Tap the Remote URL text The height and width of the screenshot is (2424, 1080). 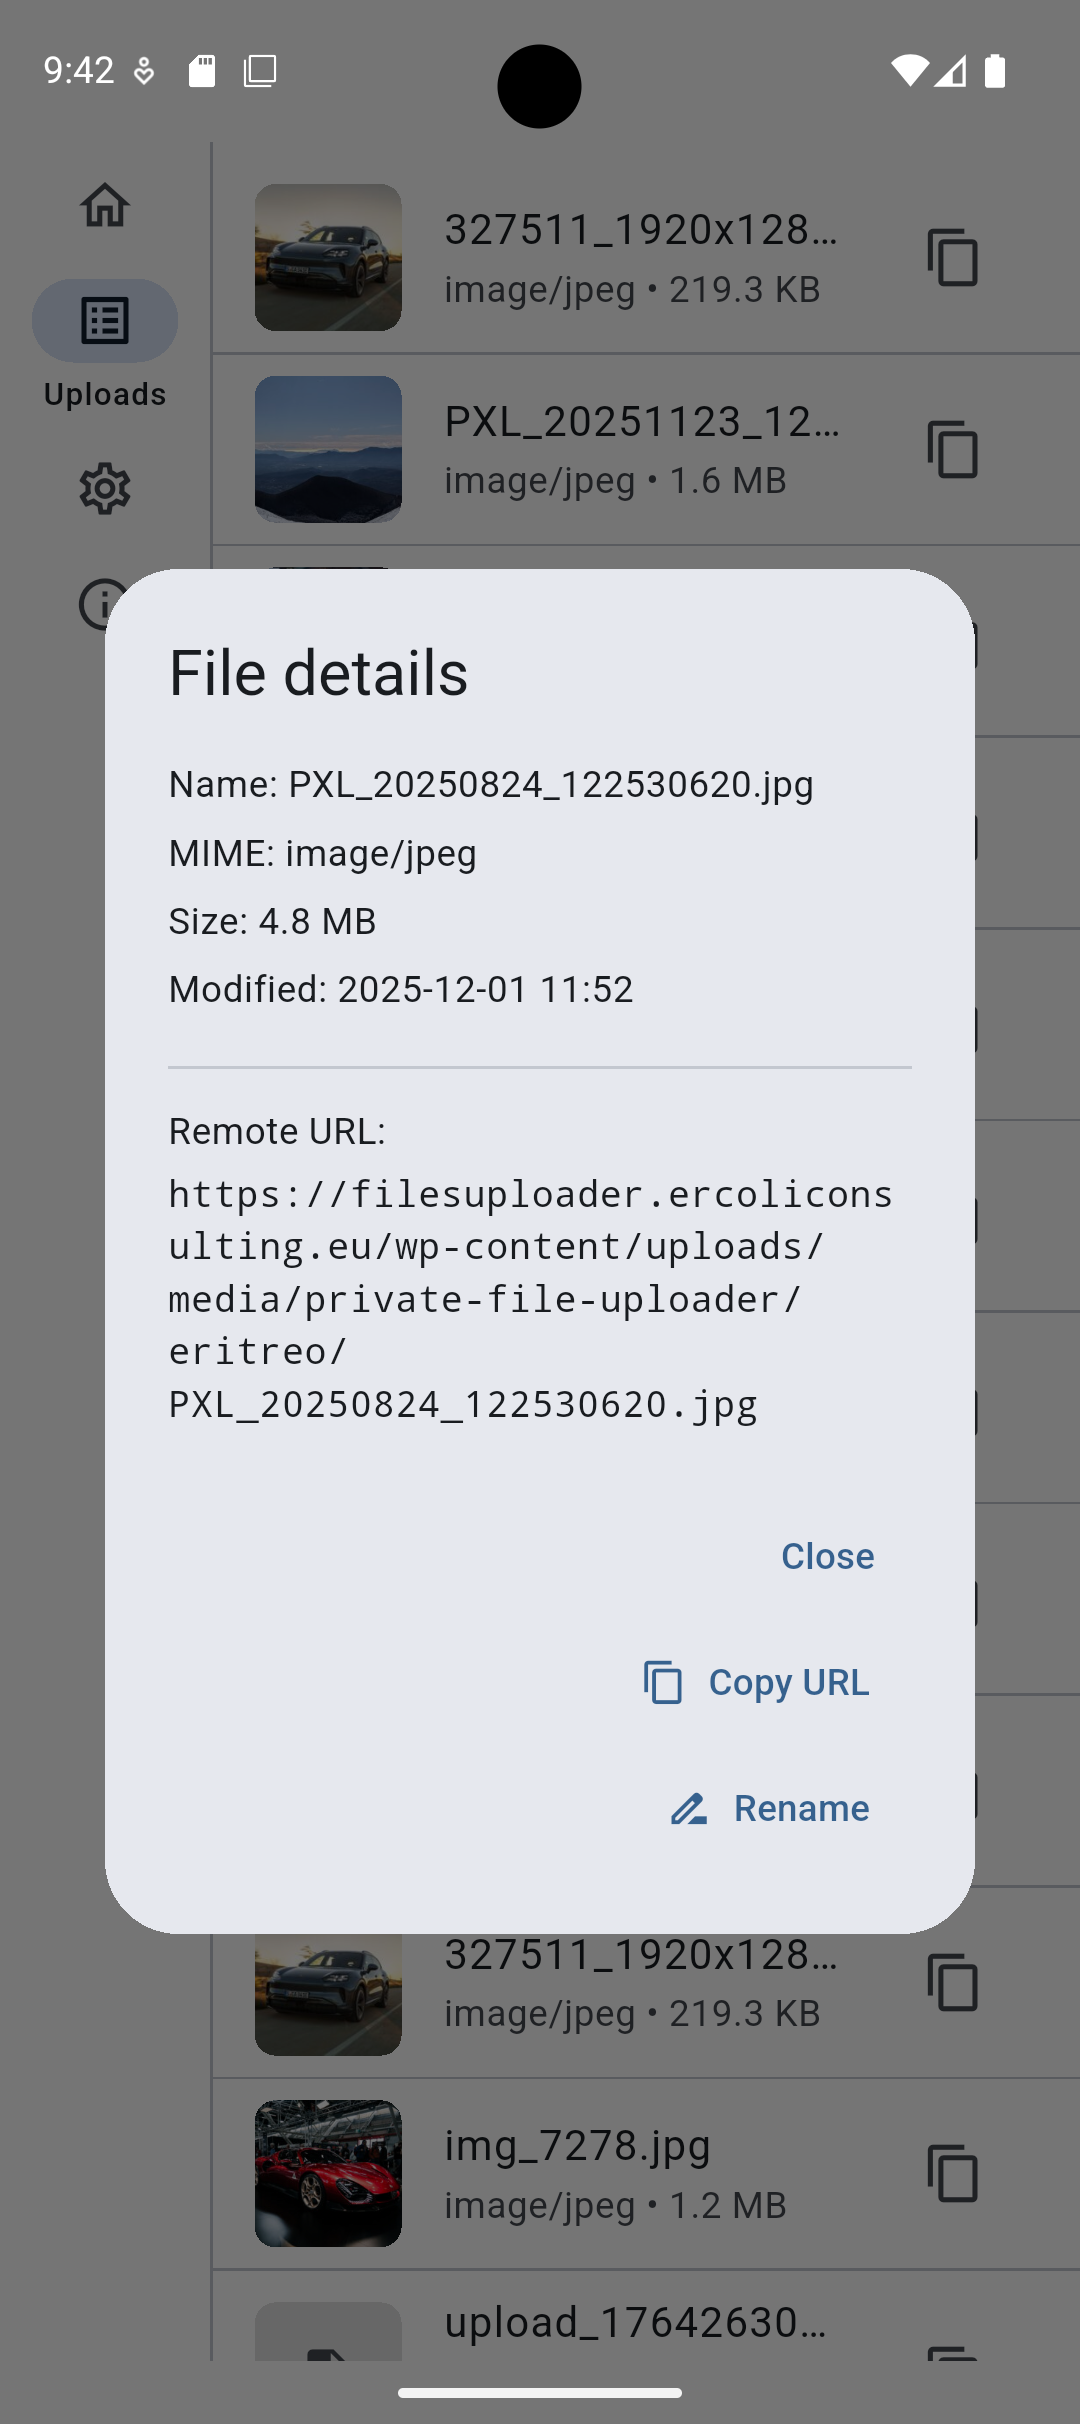click(x=530, y=1299)
